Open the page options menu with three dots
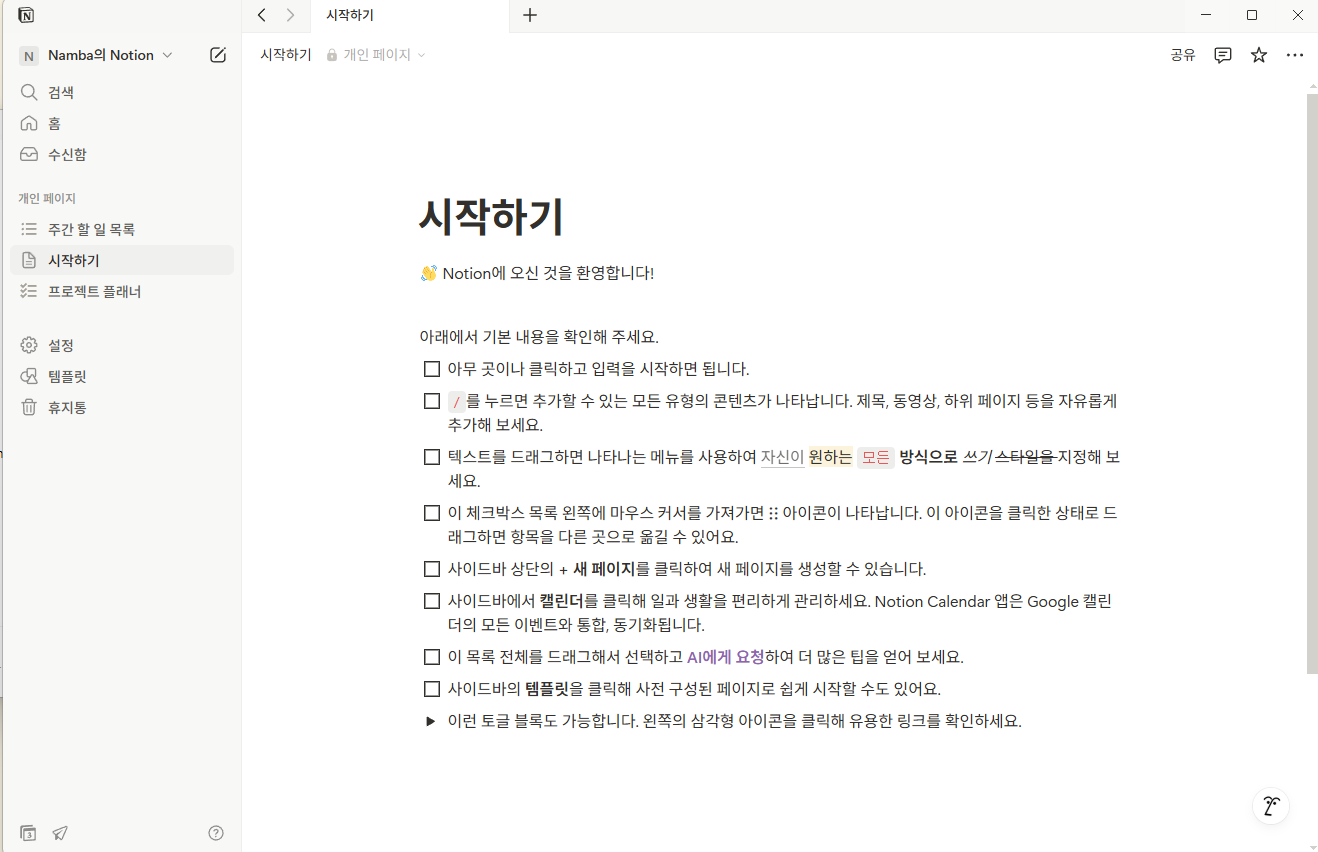1318x852 pixels. tap(1295, 55)
